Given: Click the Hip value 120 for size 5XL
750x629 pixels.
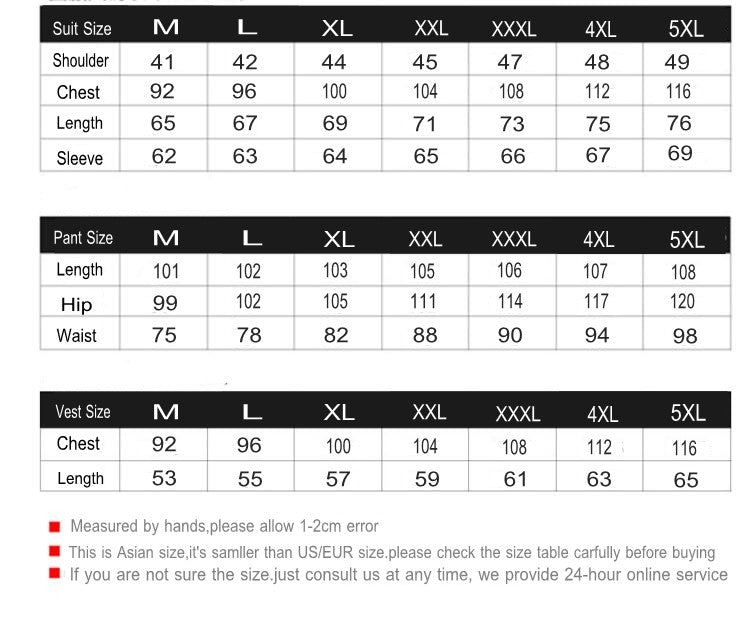Looking at the screenshot, I should 682,302.
